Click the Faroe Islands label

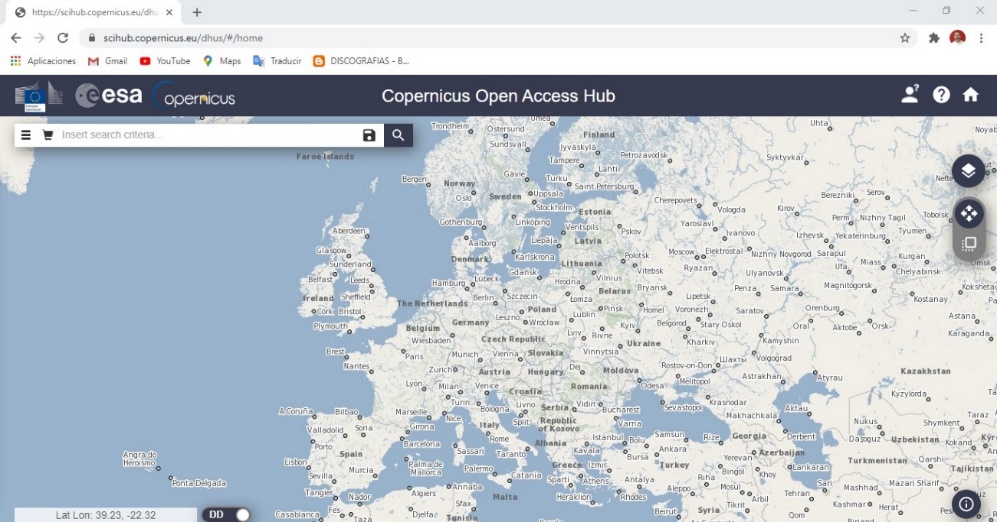pos(325,156)
